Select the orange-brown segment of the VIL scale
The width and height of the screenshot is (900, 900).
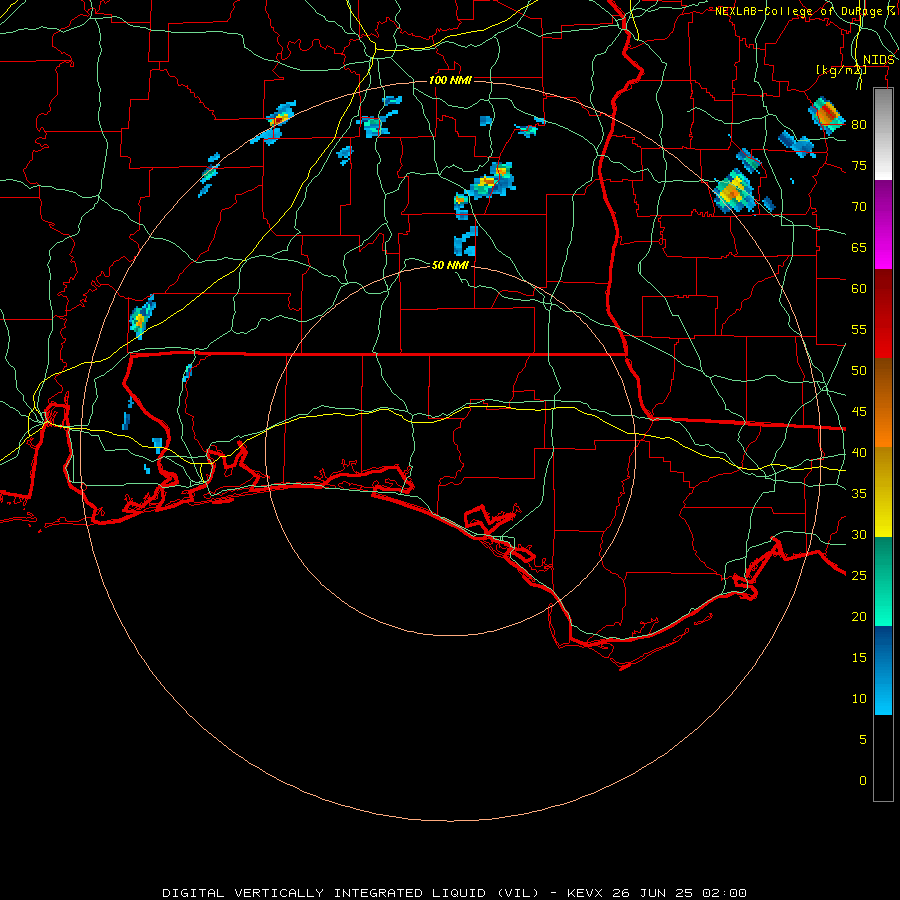[883, 403]
